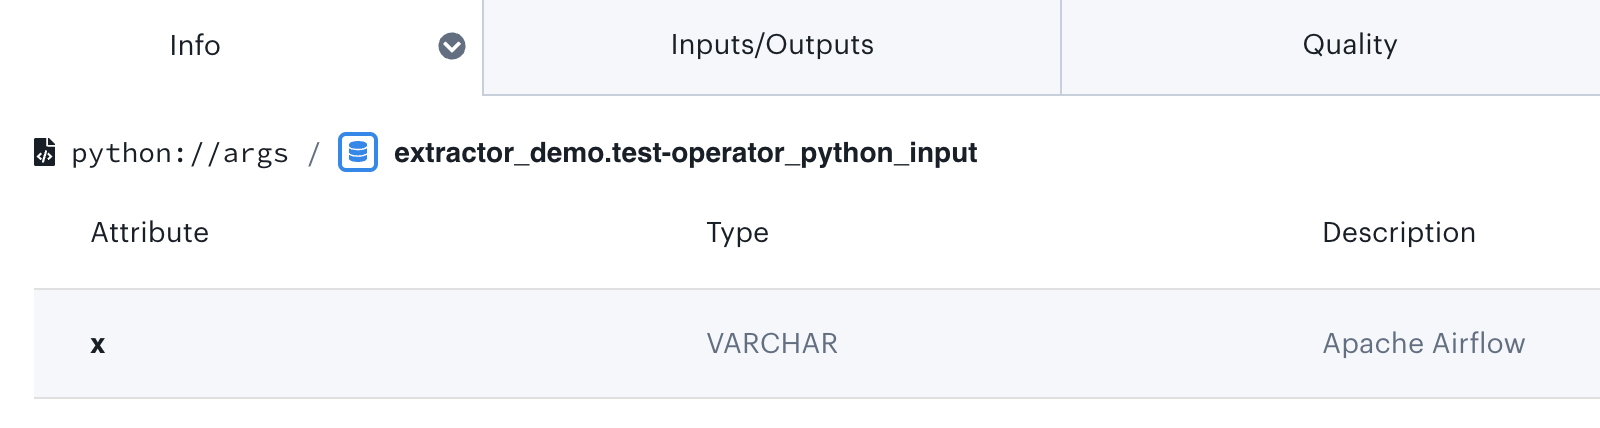Click empty space between VARCHAR and Apache Airflow
1600x428 pixels.
[1080, 344]
